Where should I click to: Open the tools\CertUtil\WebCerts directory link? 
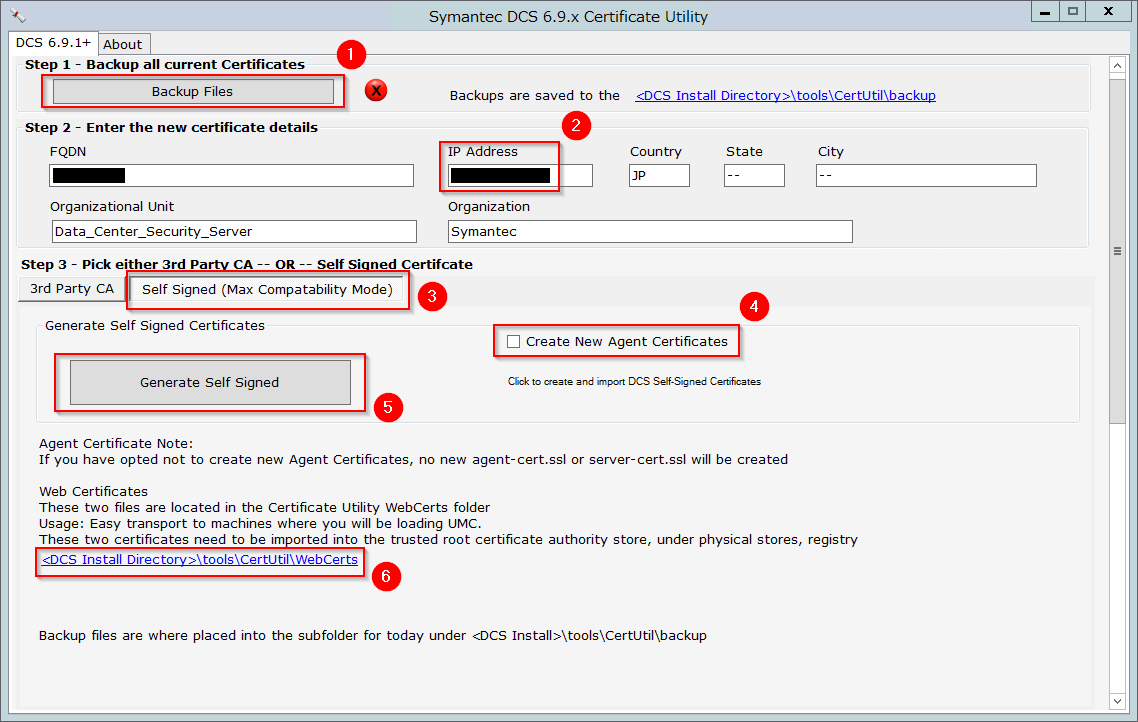(x=200, y=559)
